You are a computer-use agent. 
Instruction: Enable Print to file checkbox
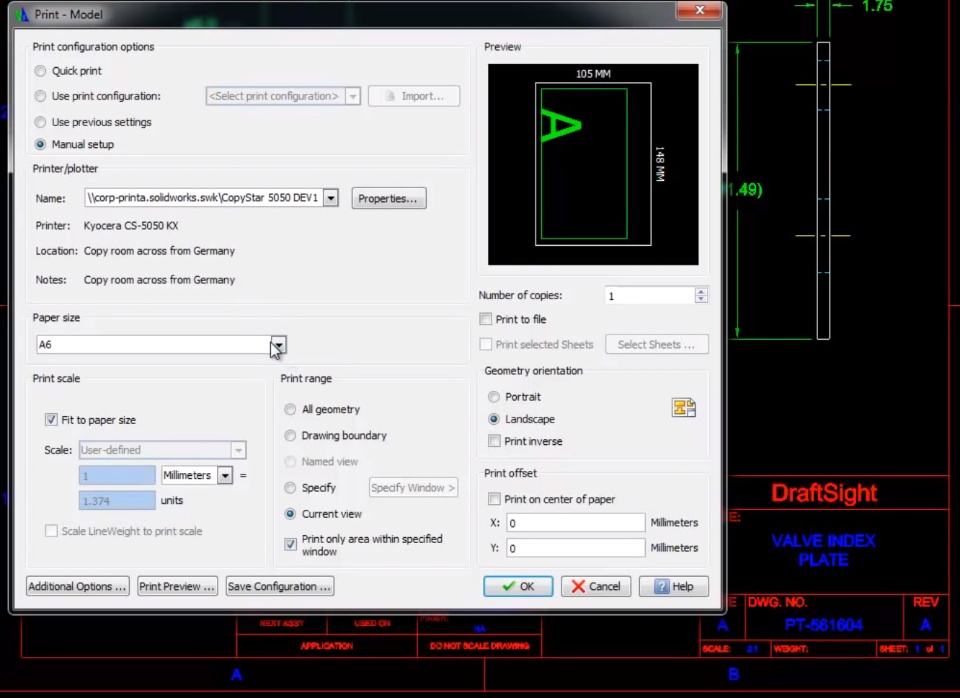click(486, 320)
